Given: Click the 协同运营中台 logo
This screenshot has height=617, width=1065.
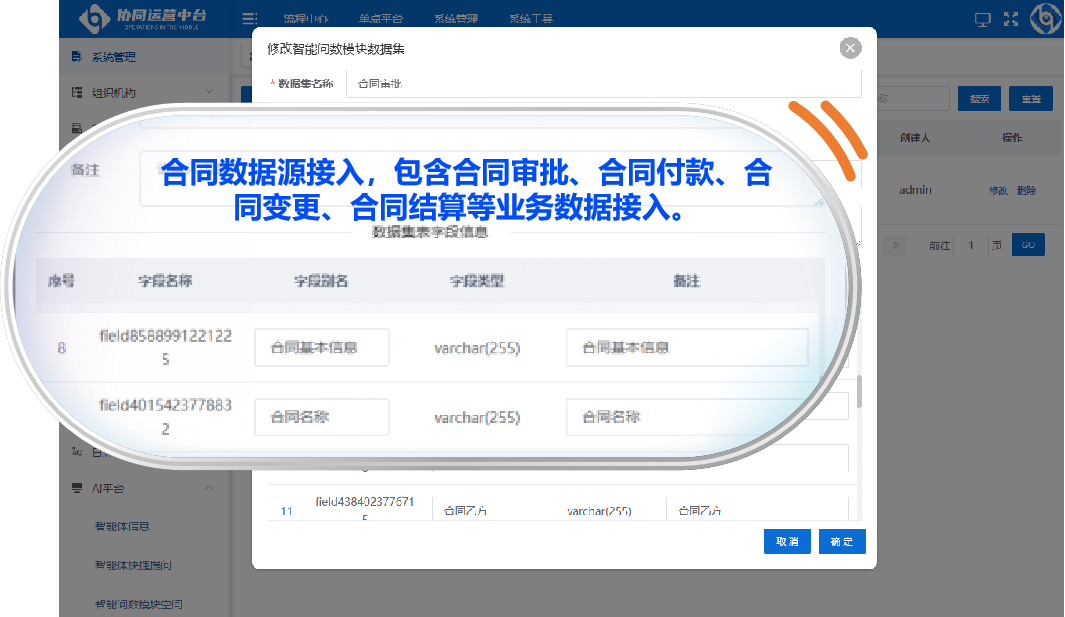Looking at the screenshot, I should pos(150,19).
